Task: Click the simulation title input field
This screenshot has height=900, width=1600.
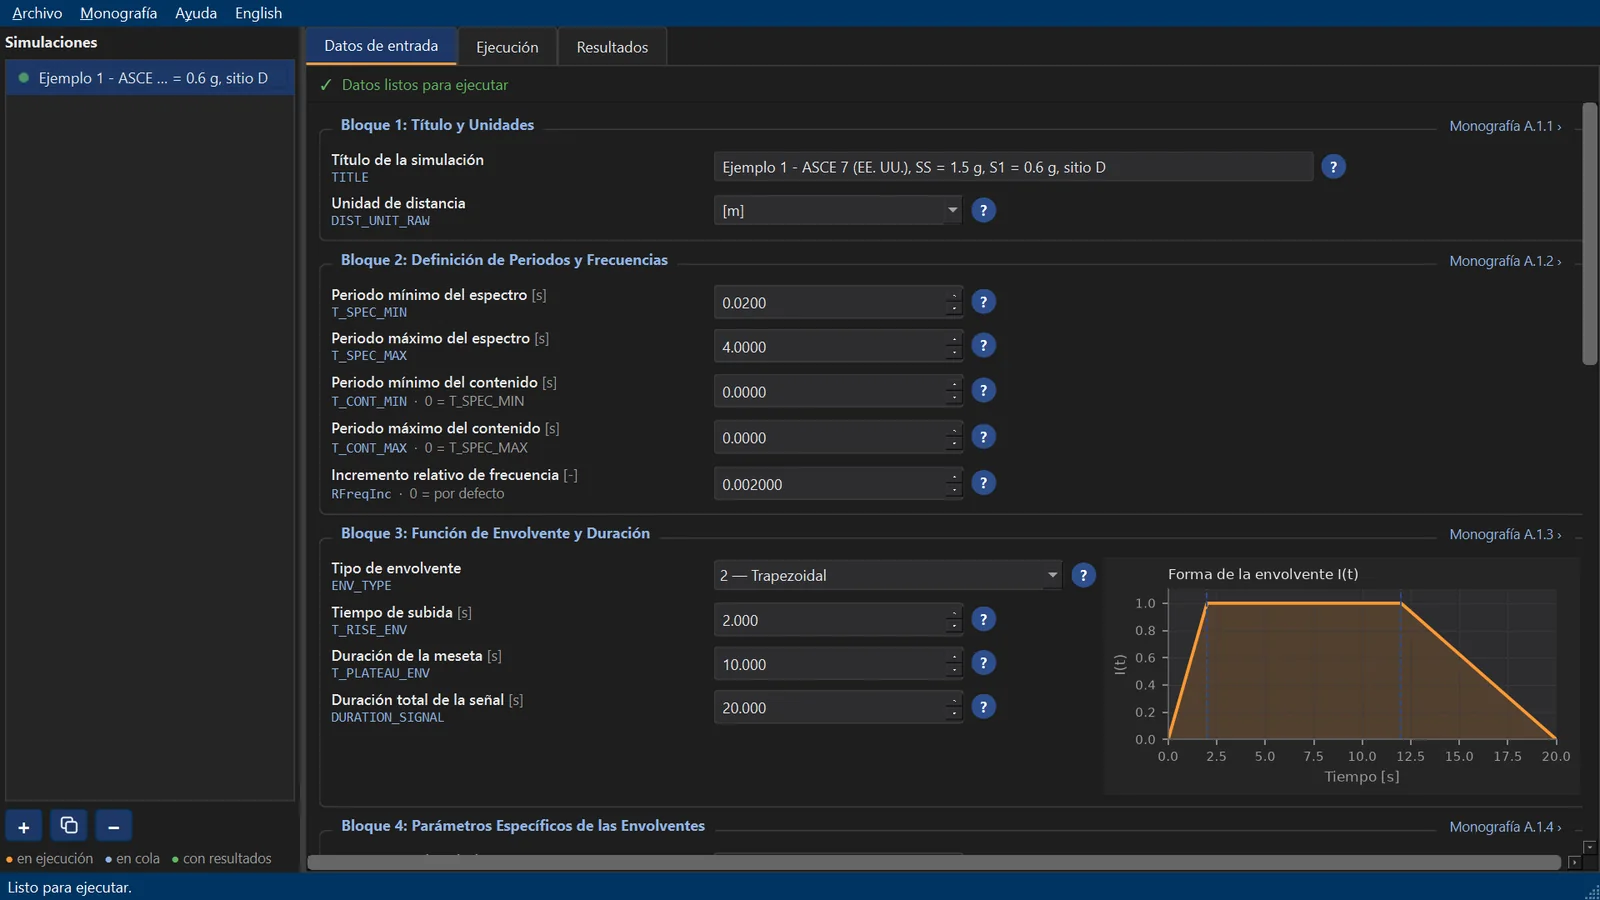Action: coord(1013,167)
